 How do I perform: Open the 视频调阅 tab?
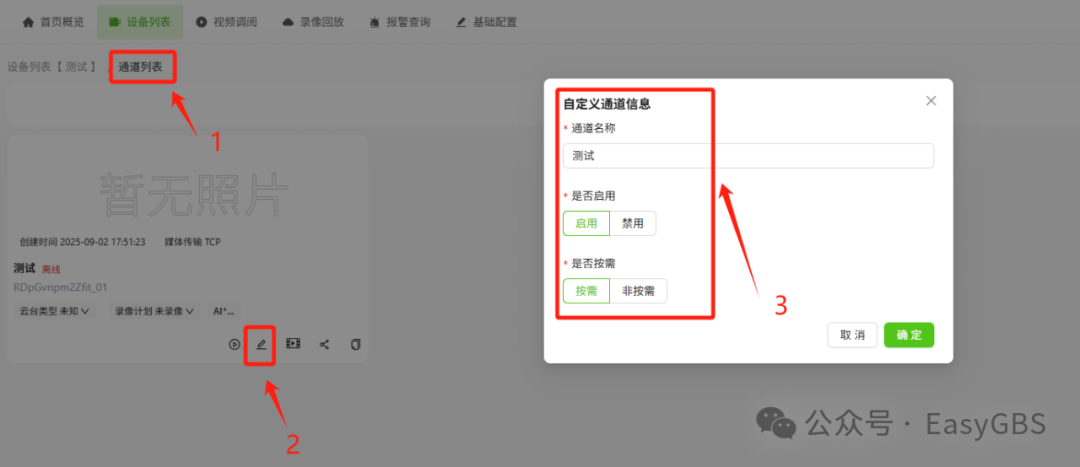click(227, 22)
